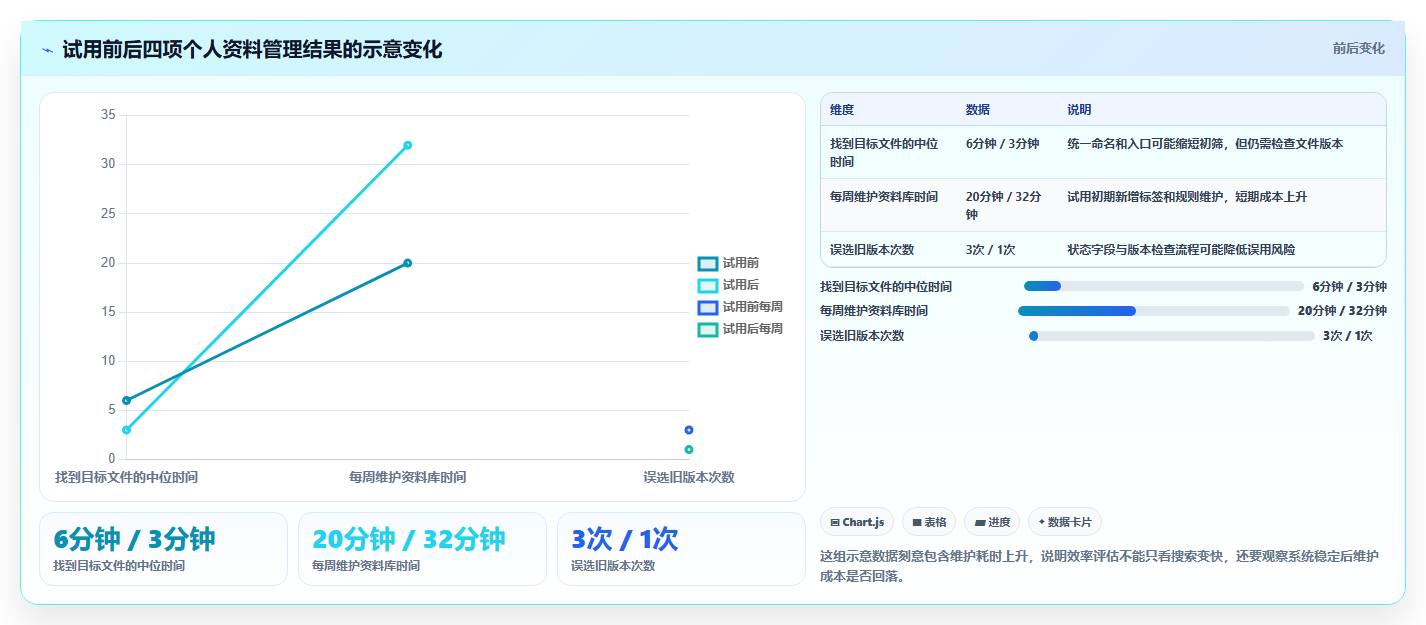Click the progress value 20分钟 / 32分钟 at the bar's right
This screenshot has width=1426, height=625.
[1342, 311]
